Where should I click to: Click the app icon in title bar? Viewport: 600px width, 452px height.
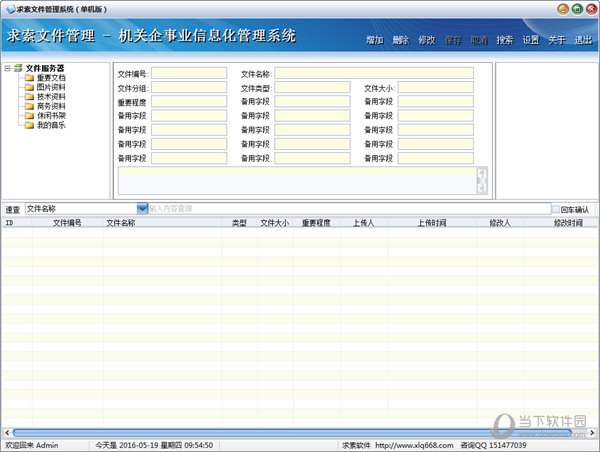point(8,8)
